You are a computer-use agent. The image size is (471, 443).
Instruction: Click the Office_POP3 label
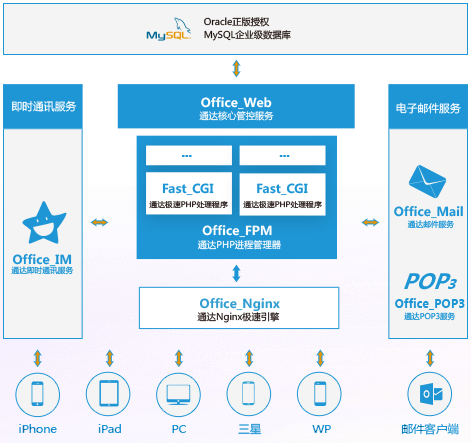click(x=429, y=304)
